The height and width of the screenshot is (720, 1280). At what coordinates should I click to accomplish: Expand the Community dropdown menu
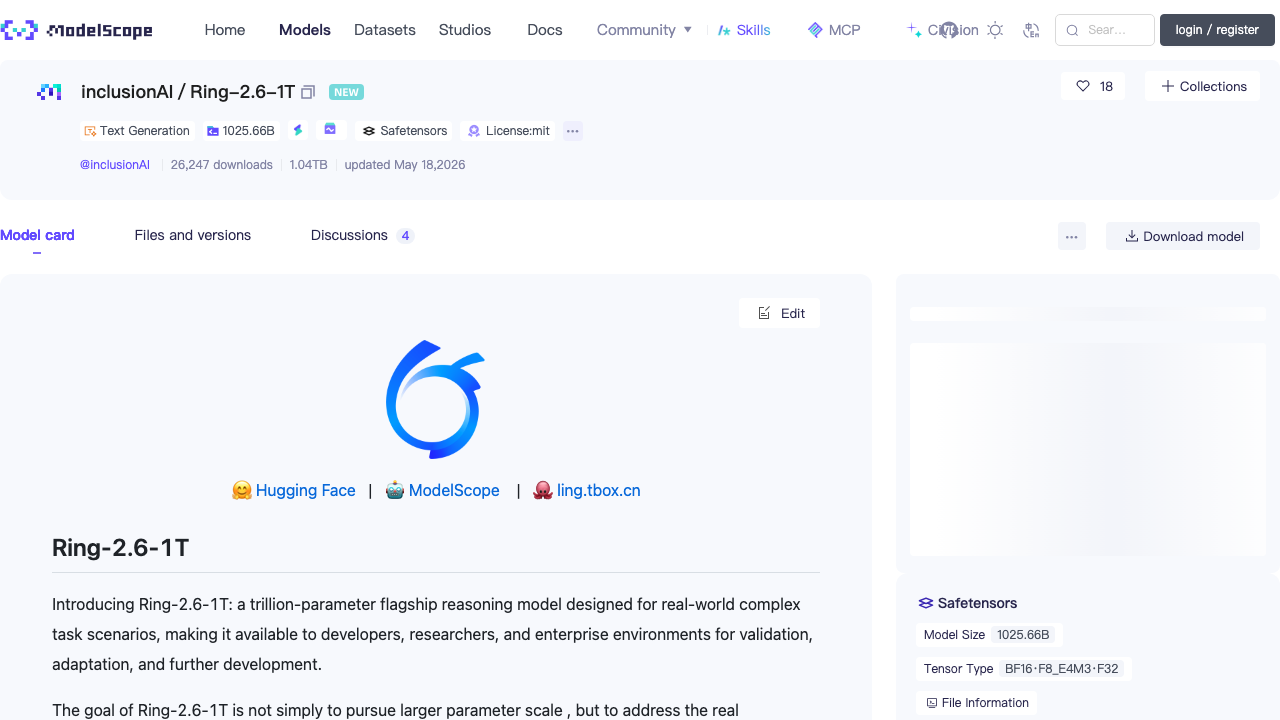coord(644,30)
